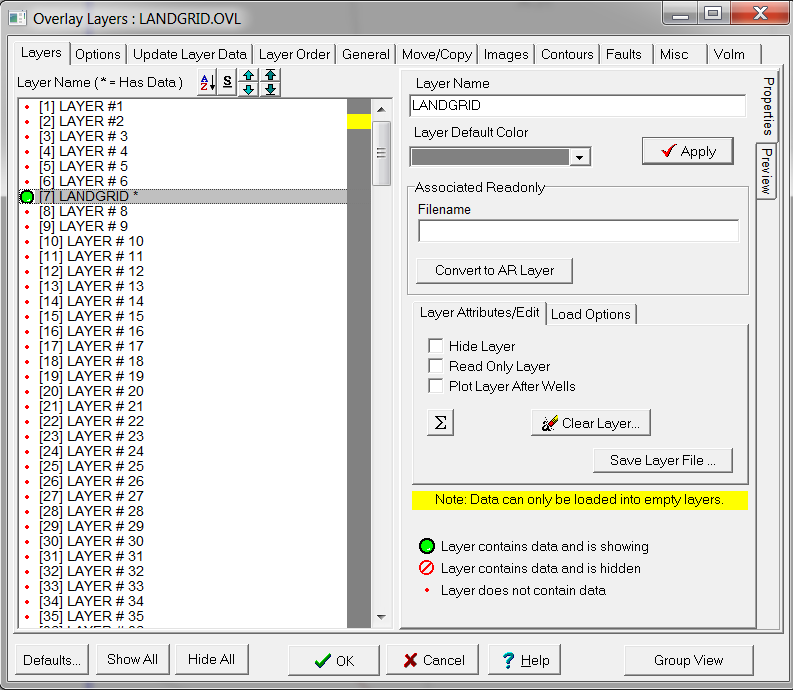Image resolution: width=793 pixels, height=690 pixels.
Task: Click the Hide All button
Action: pyautogui.click(x=211, y=659)
